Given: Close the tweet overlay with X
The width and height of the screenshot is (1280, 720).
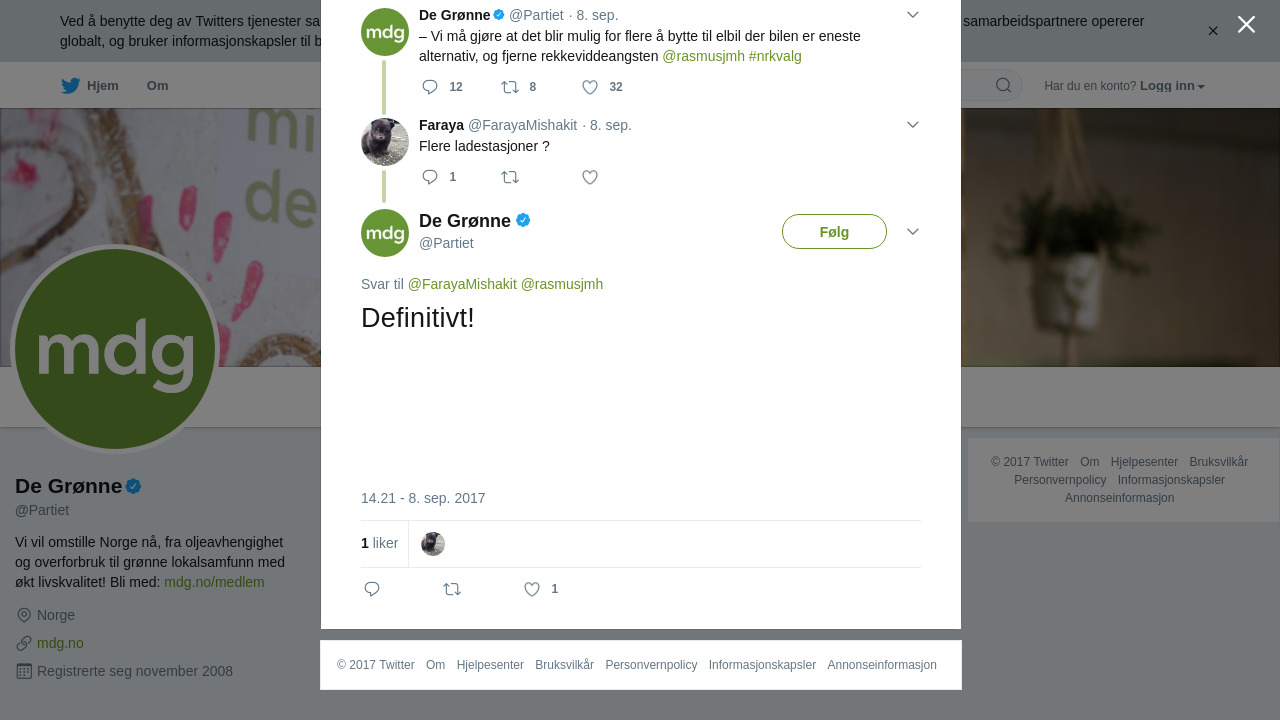Looking at the screenshot, I should 1246,24.
